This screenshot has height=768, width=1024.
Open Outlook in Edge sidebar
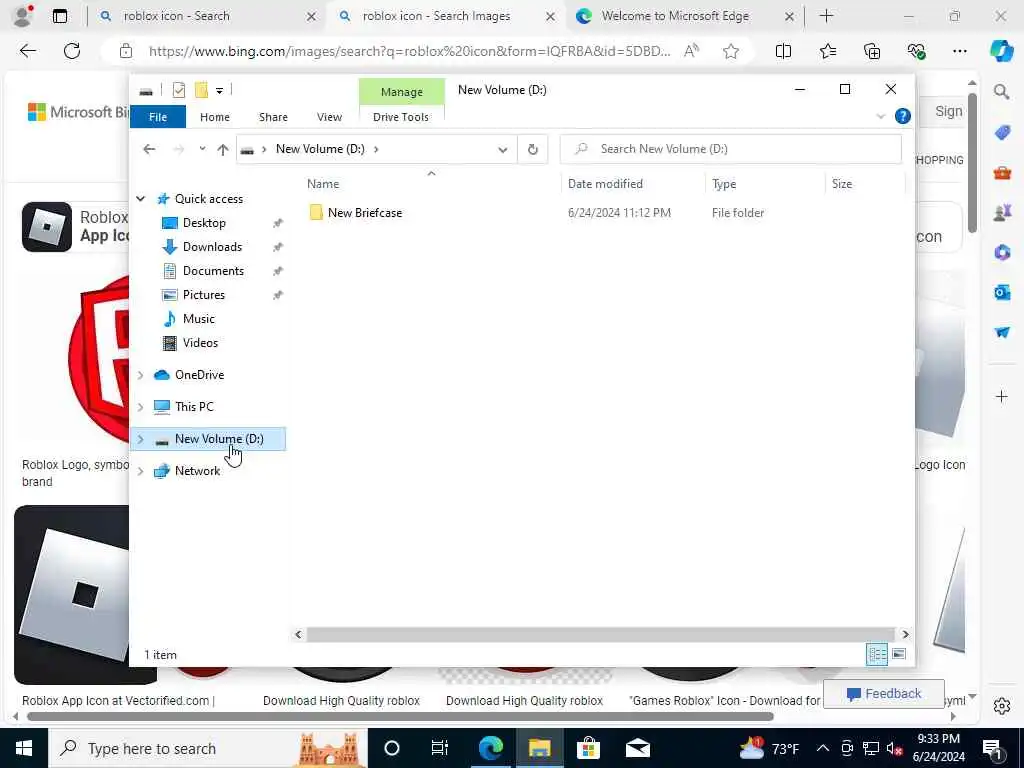coord(1002,292)
